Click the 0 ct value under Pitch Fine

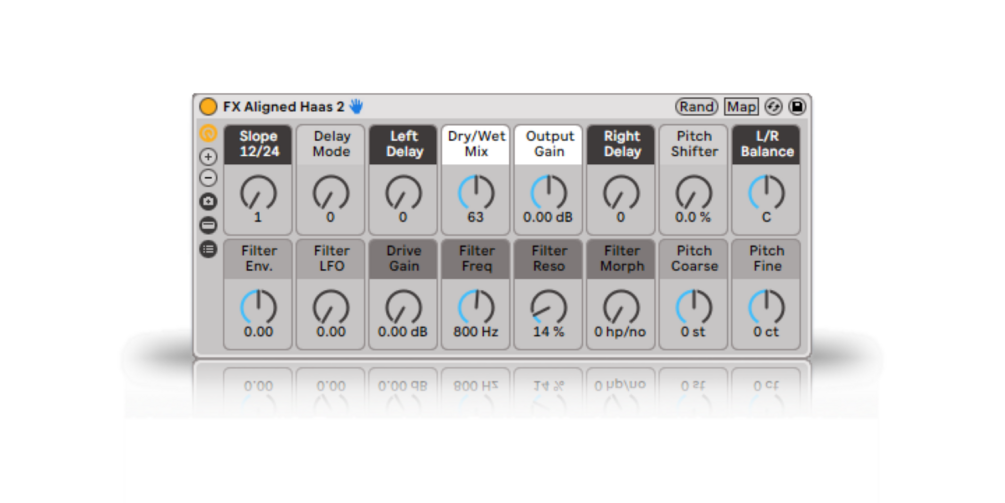click(767, 332)
